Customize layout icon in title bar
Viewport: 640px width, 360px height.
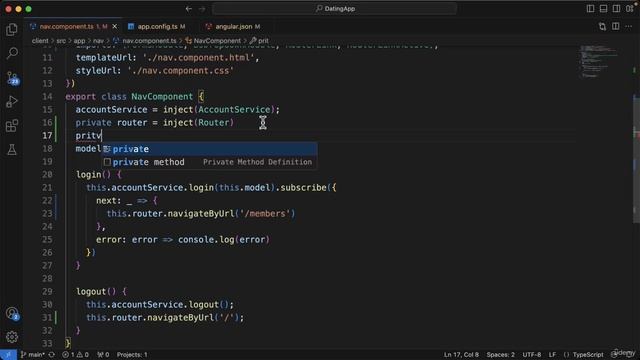[630, 9]
